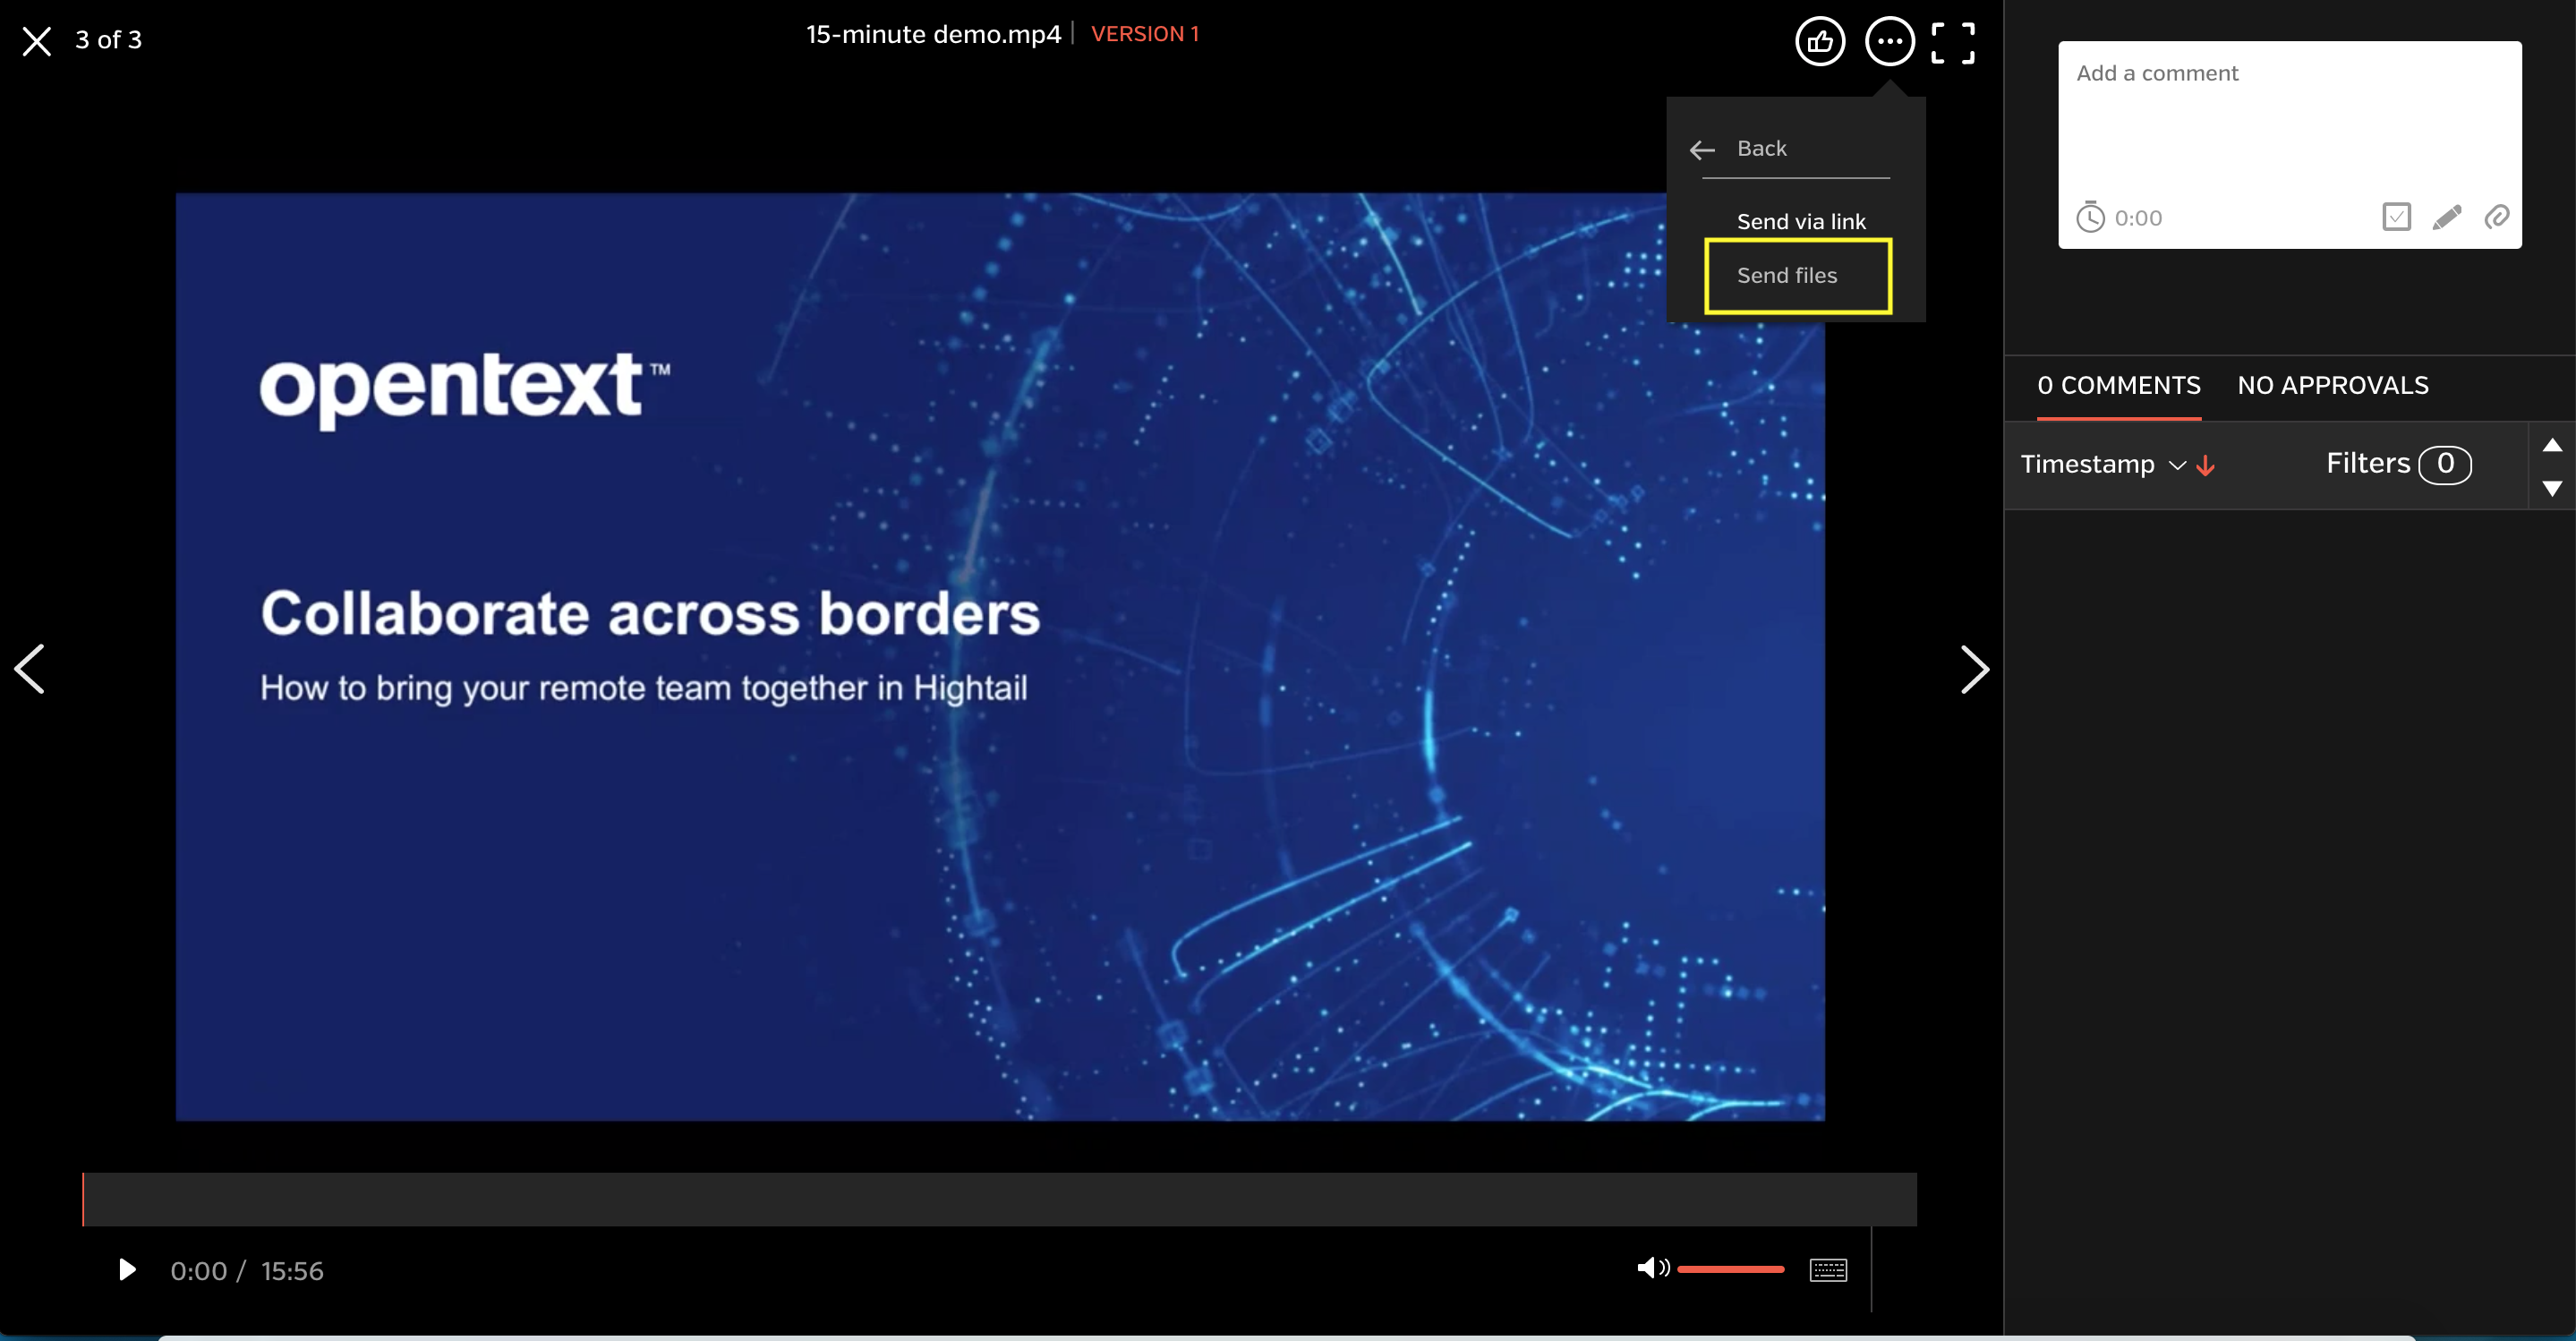This screenshot has height=1341, width=2576.
Task: Select the 0 COMMENTS tab
Action: click(2118, 385)
